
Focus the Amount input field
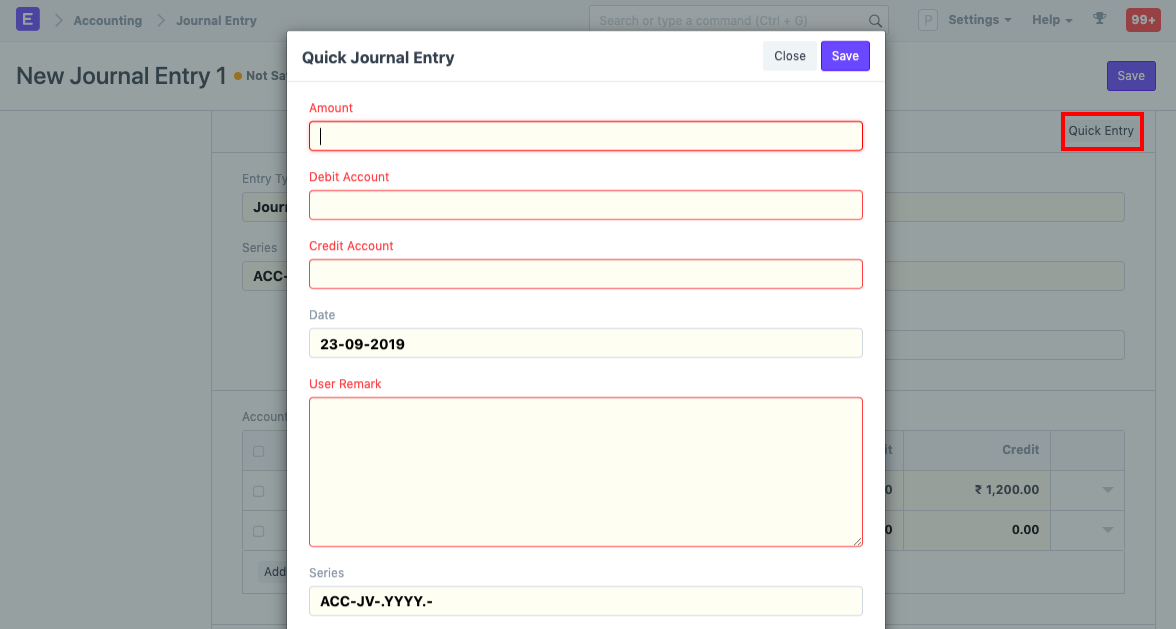[x=585, y=136]
